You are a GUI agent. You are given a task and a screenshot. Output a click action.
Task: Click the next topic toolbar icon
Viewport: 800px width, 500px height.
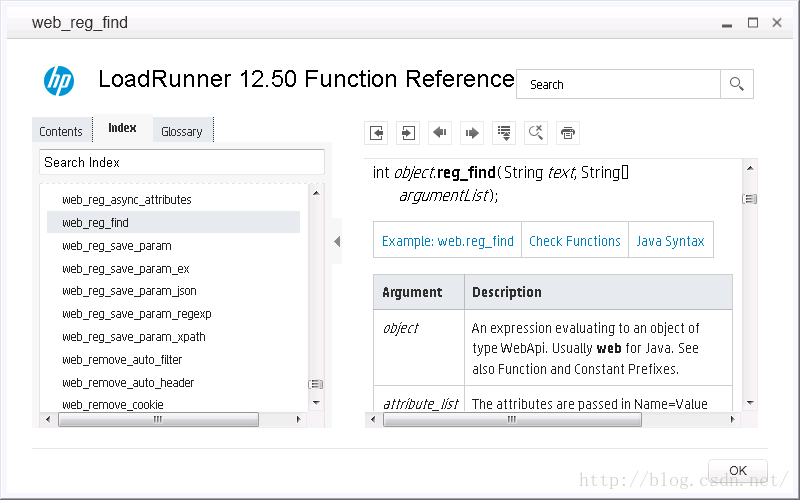point(408,133)
